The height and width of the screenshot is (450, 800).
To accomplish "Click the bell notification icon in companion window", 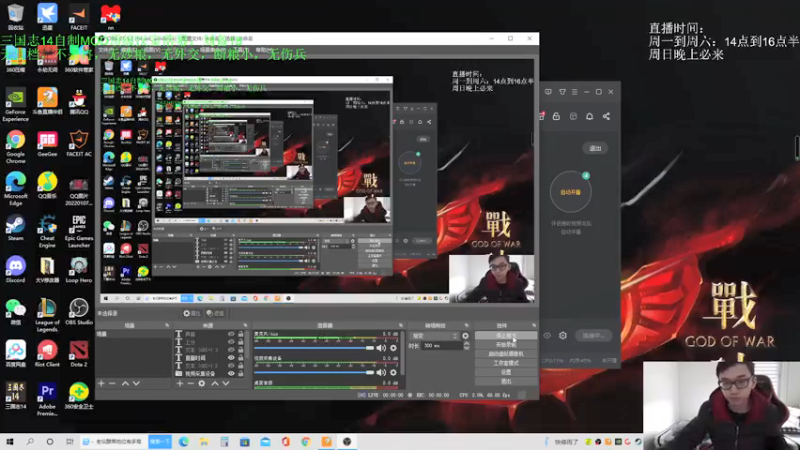I will point(589,117).
